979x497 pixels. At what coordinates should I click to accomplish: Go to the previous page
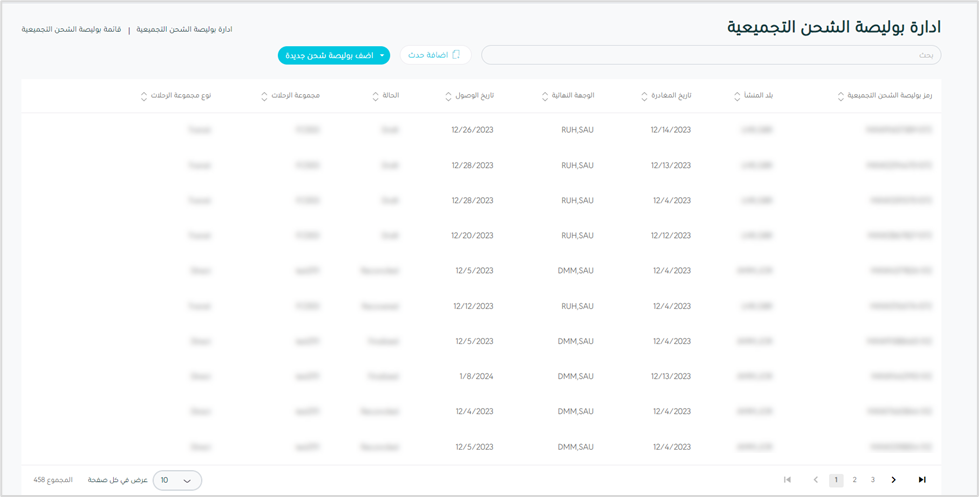[816, 480]
